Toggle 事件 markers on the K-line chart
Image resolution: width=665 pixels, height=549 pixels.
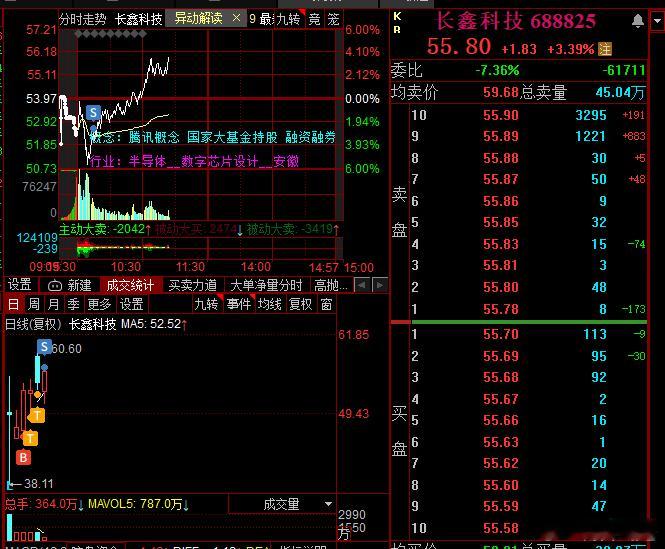tap(238, 304)
